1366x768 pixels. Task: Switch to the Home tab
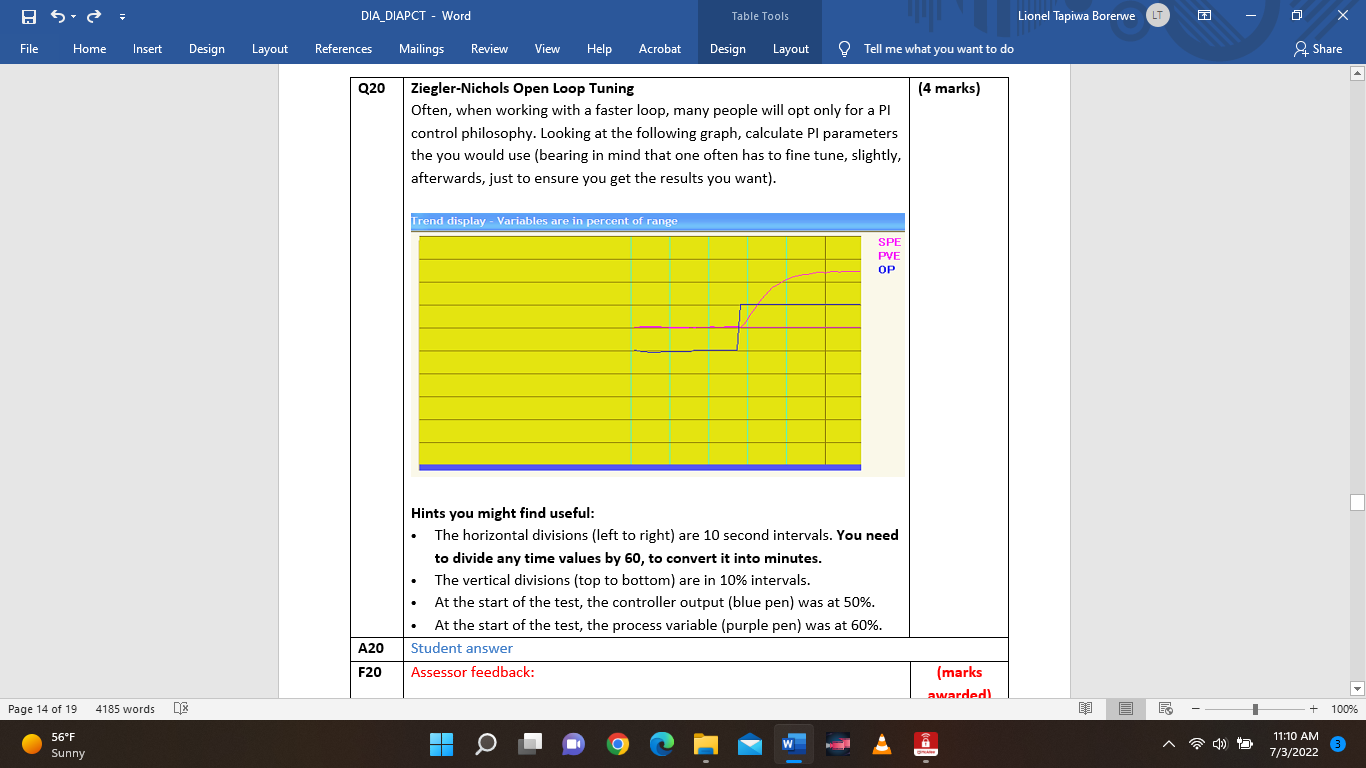pyautogui.click(x=89, y=48)
